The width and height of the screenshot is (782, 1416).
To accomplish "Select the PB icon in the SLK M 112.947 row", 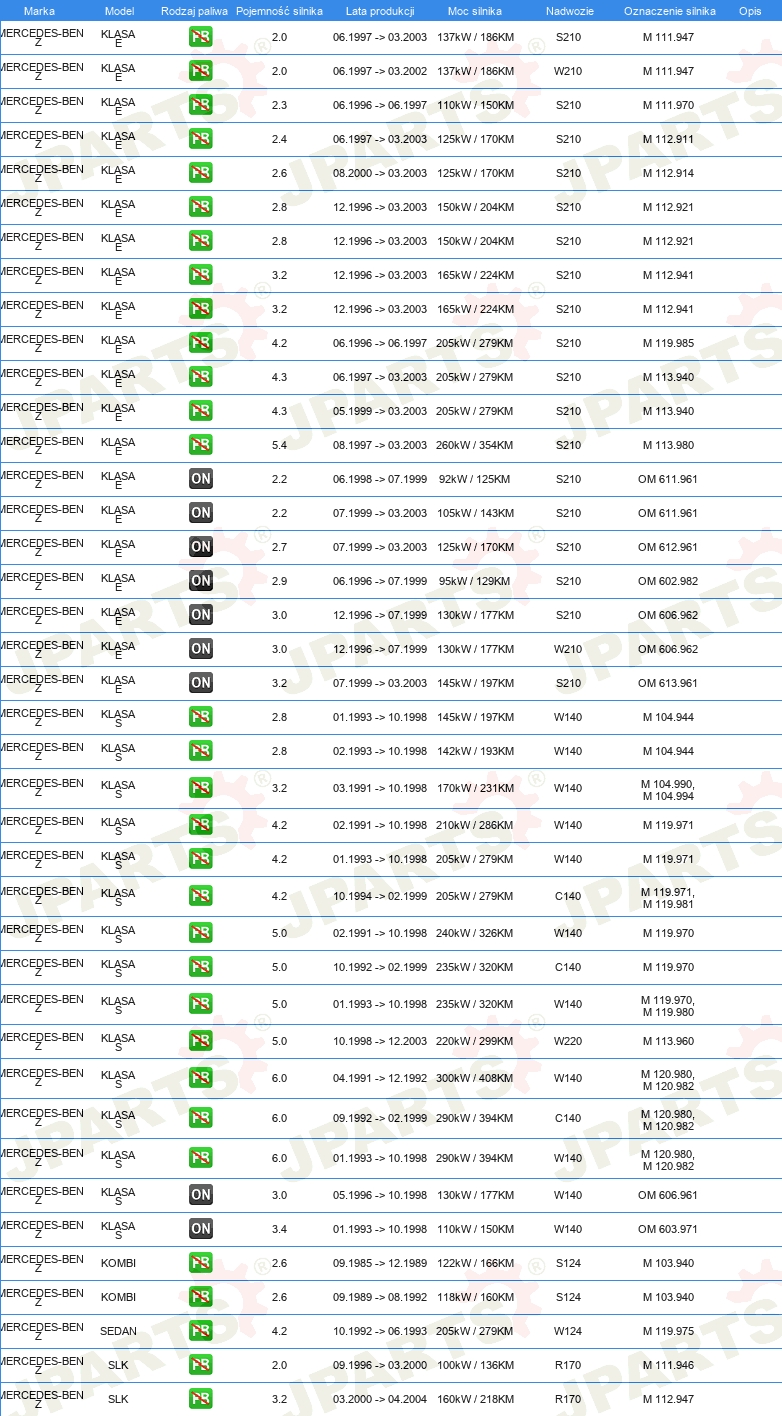I will [x=201, y=1399].
